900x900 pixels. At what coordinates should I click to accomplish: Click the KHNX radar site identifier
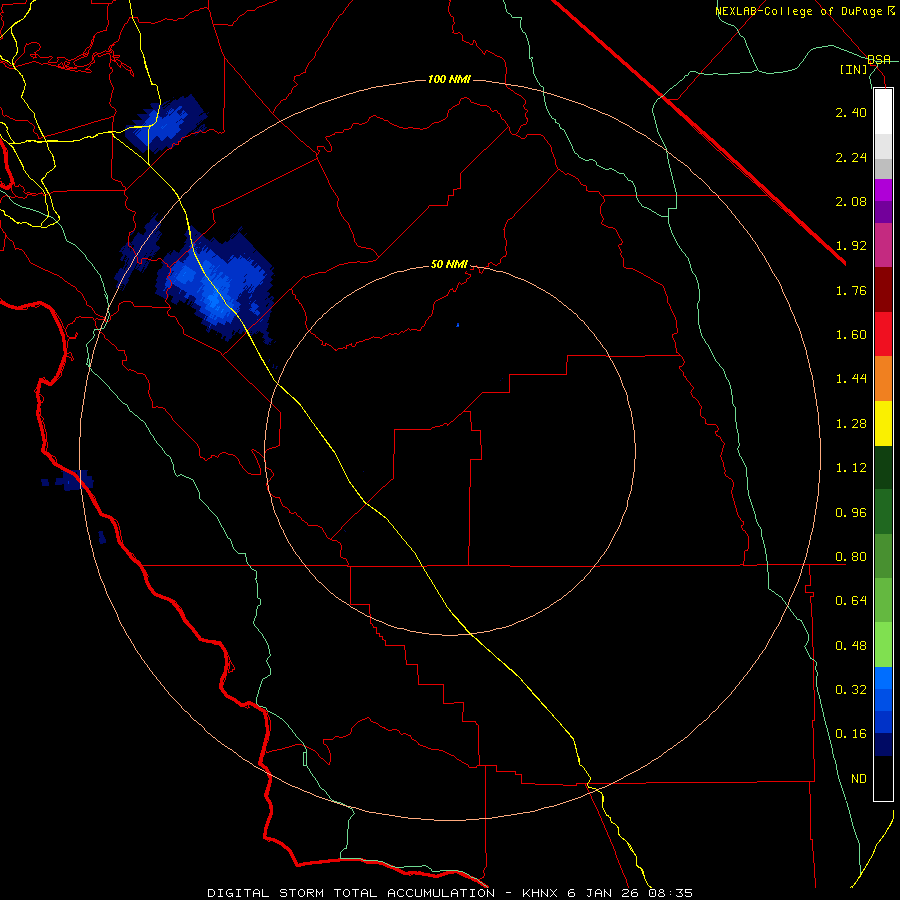pyautogui.click(x=542, y=893)
